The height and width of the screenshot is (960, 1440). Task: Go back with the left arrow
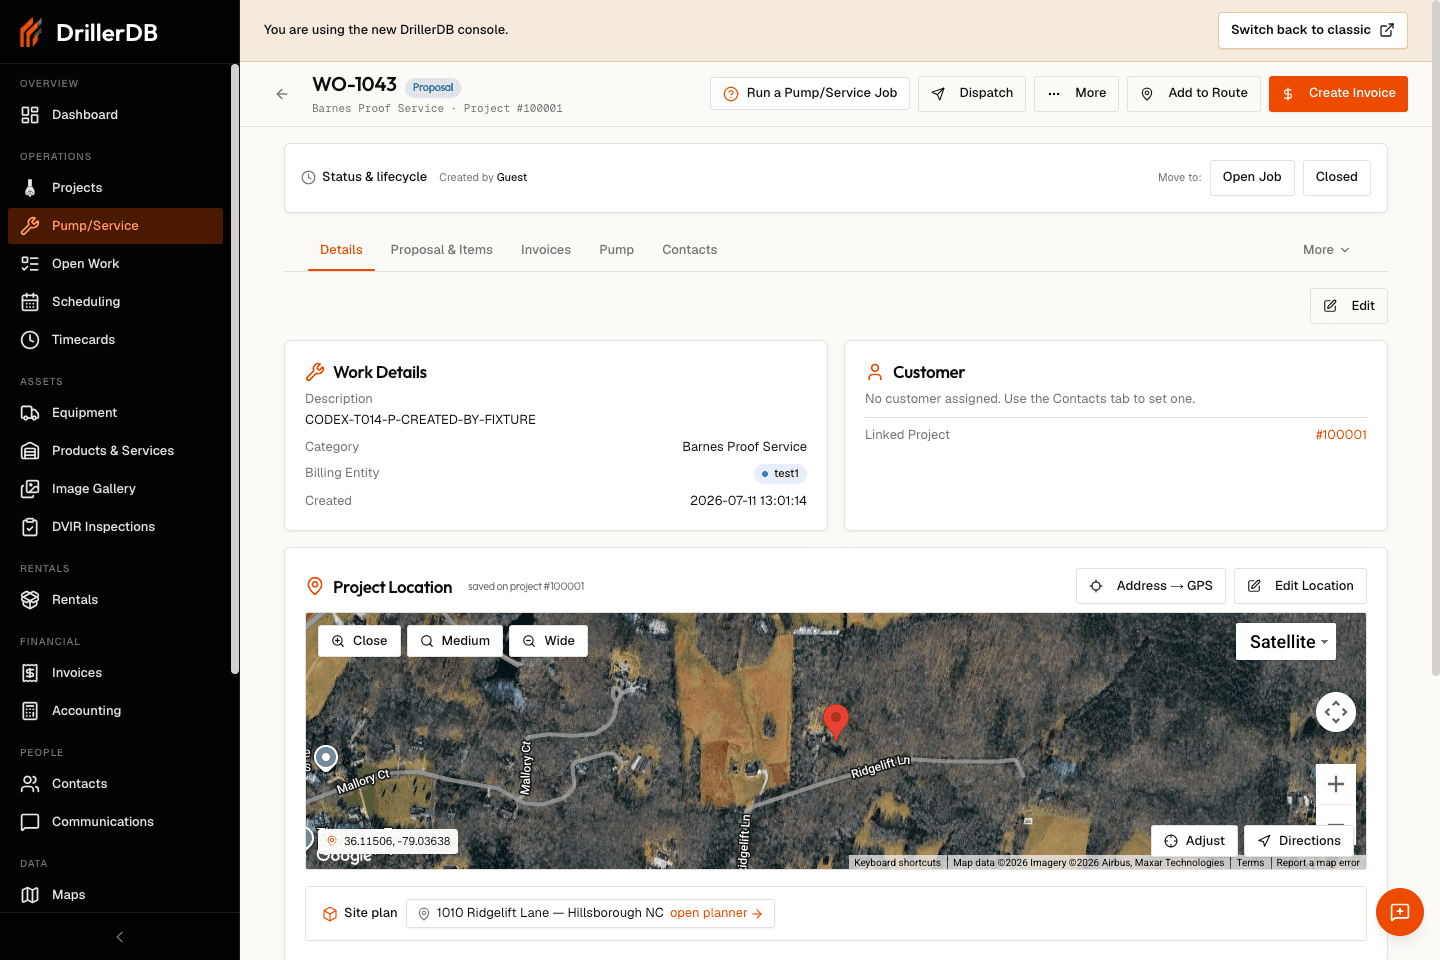[x=282, y=94]
